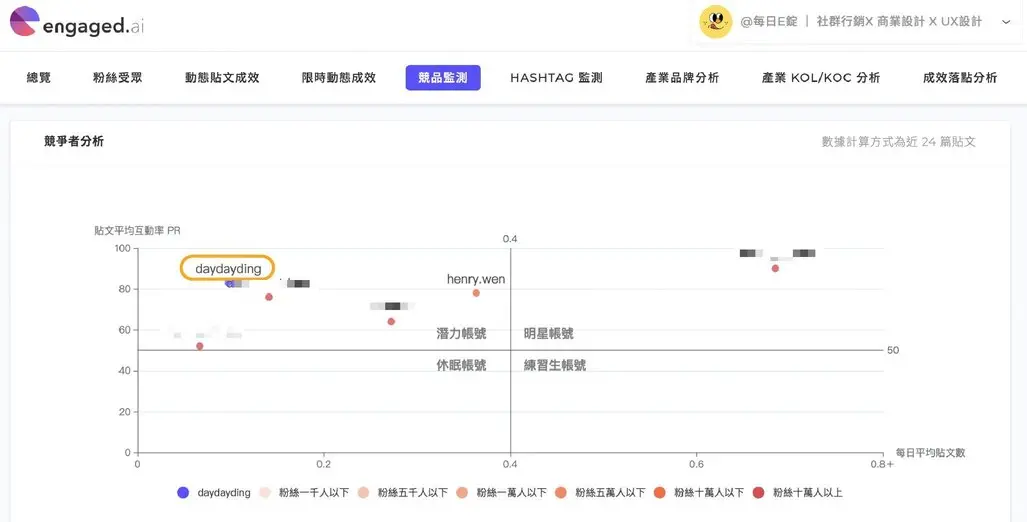Click the henry.wen label
Viewport: 1027px width, 522px height.
476,279
